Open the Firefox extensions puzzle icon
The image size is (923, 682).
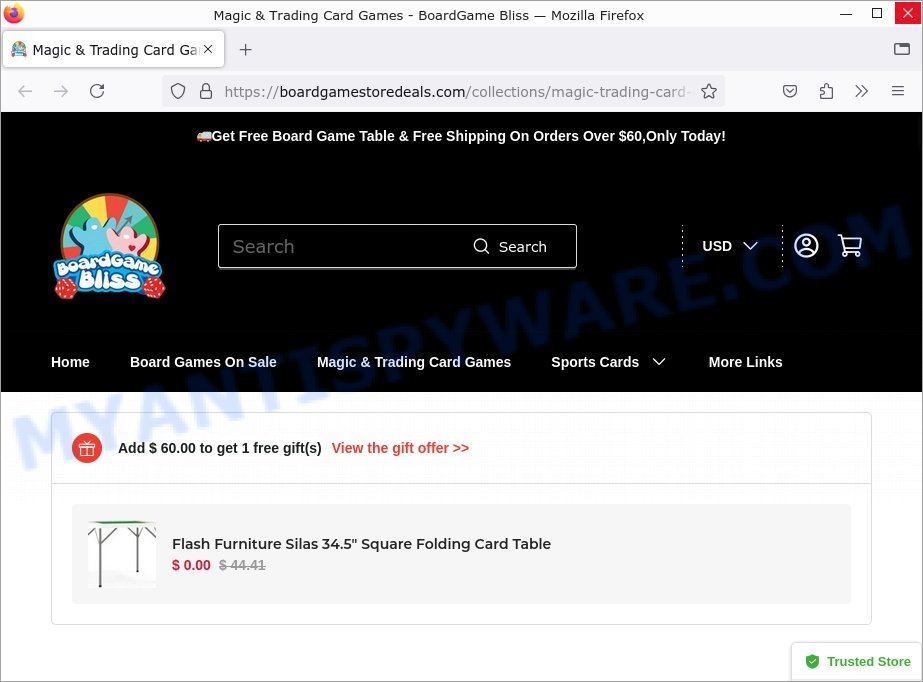click(826, 91)
